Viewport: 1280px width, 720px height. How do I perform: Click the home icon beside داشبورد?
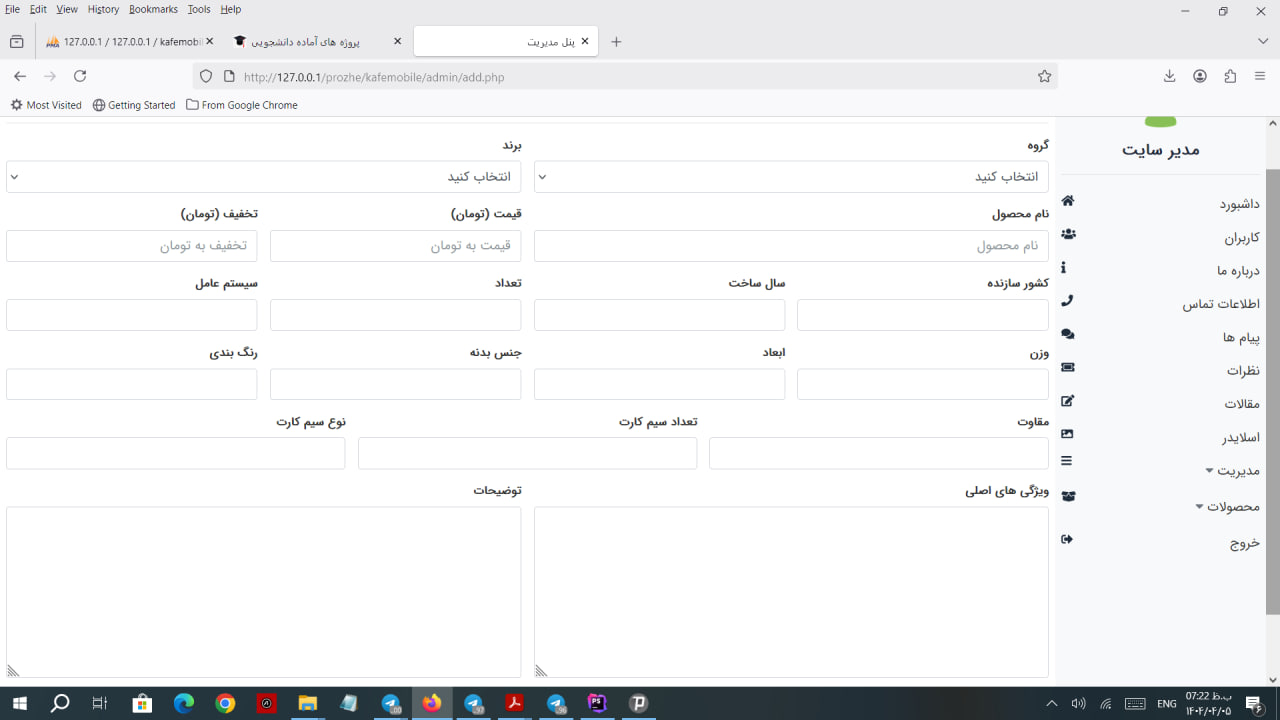tap(1067, 201)
